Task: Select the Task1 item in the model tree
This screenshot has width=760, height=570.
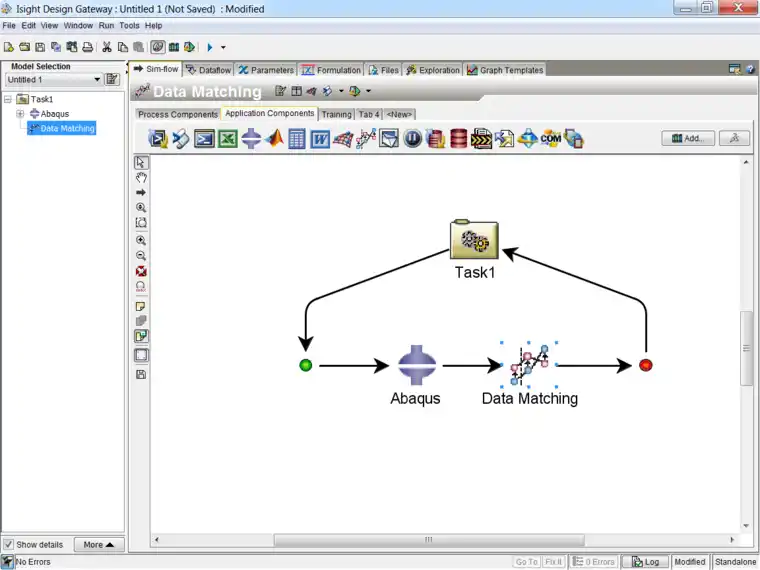Action: [x=35, y=99]
